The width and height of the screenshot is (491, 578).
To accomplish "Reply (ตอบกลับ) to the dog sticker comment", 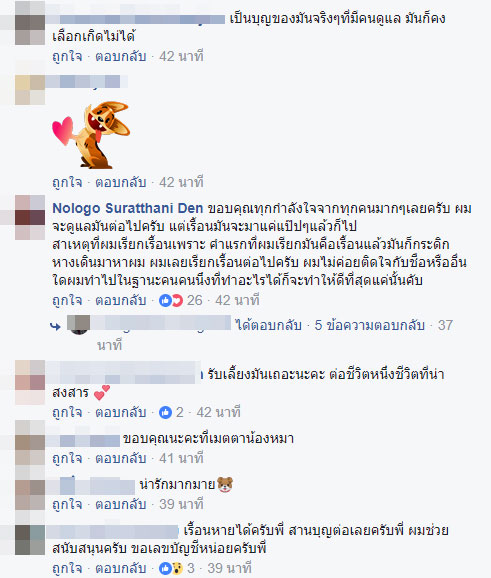I will (x=121, y=182).
